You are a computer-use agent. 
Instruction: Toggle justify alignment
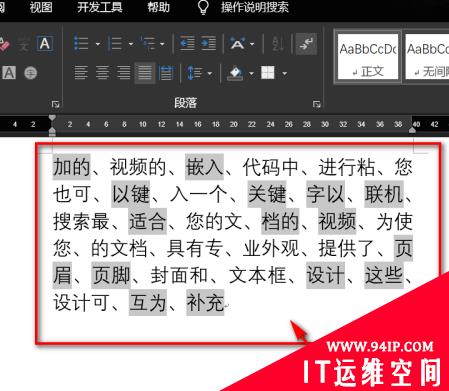pyautogui.click(x=145, y=72)
